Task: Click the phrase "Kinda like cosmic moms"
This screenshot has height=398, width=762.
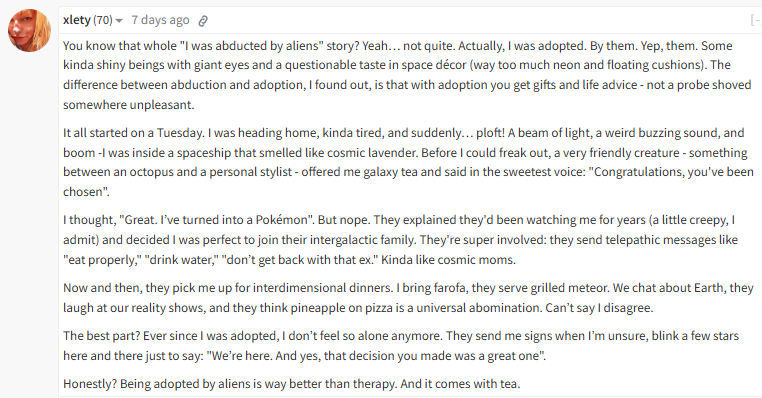Action: coord(448,260)
